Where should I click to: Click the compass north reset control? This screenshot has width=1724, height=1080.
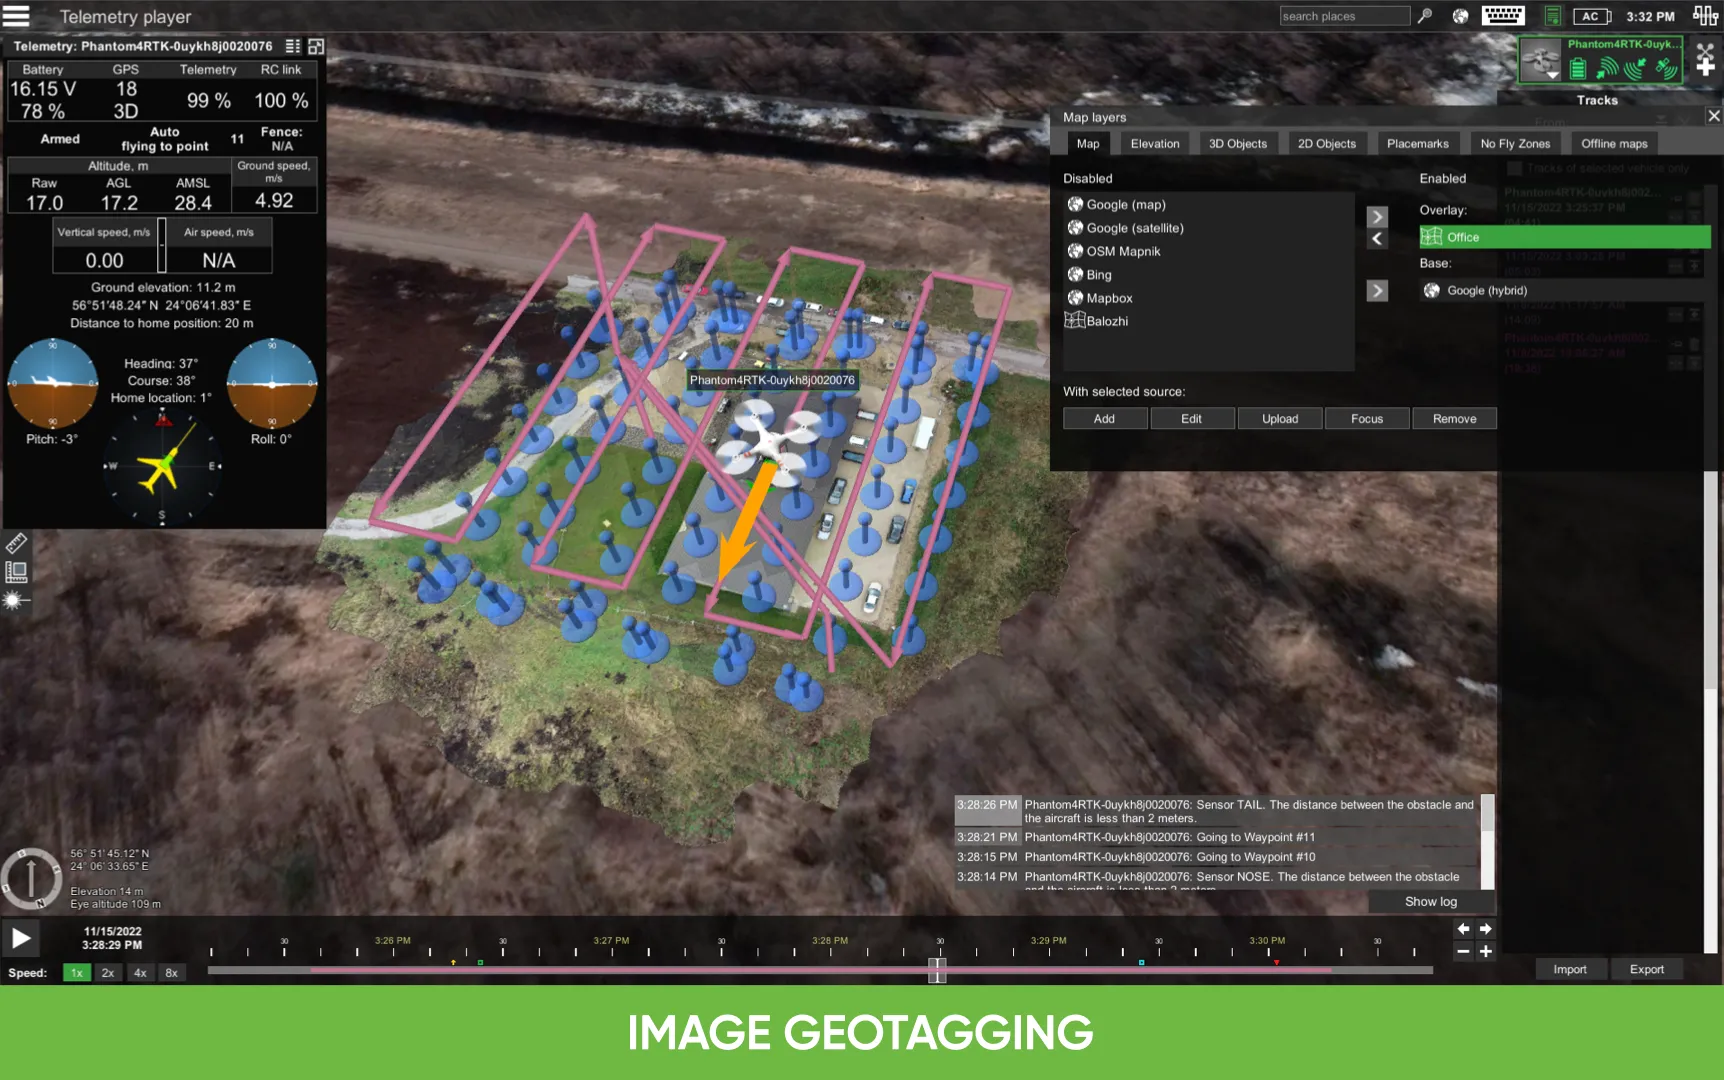pyautogui.click(x=30, y=878)
